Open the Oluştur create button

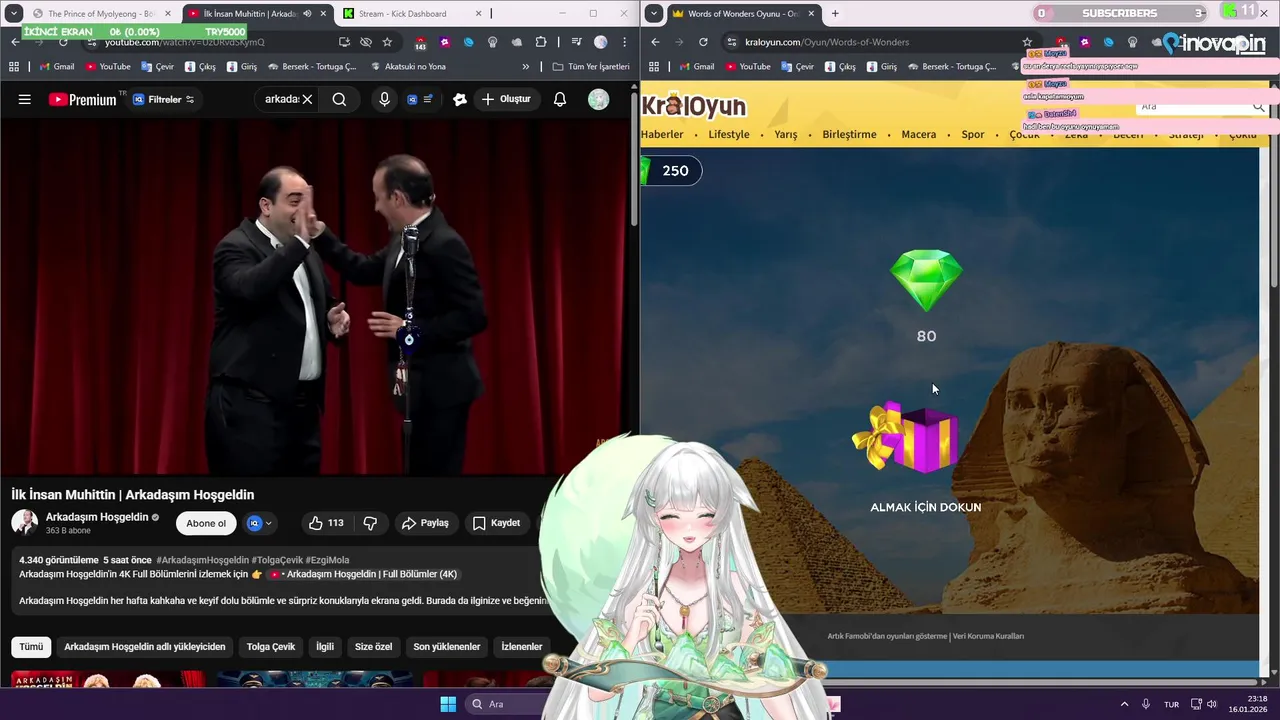[506, 99]
